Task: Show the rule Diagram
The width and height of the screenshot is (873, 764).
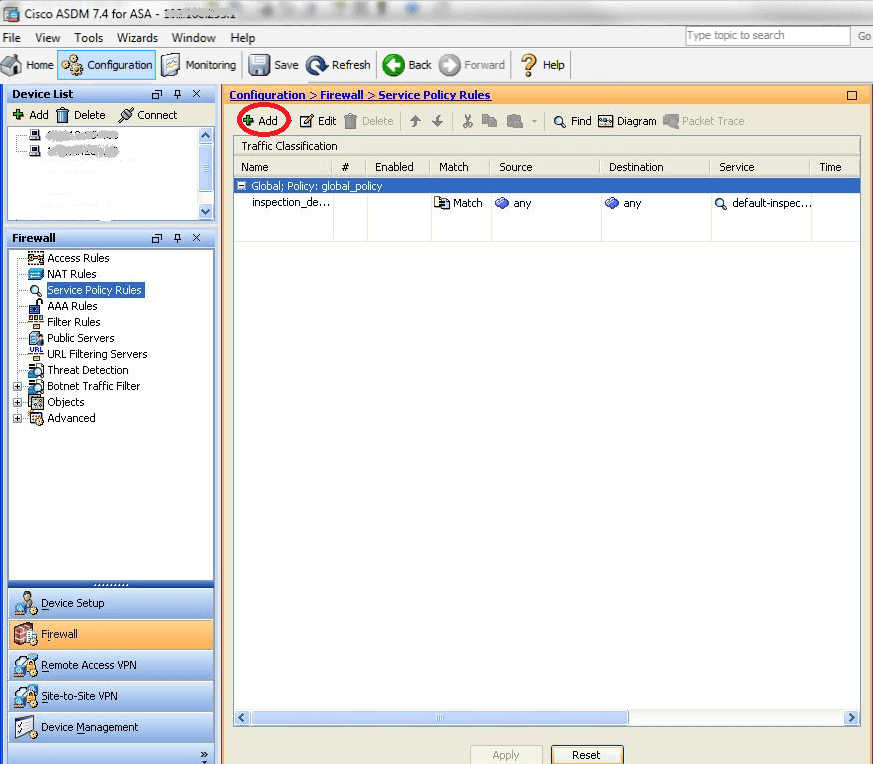Action: pyautogui.click(x=627, y=121)
